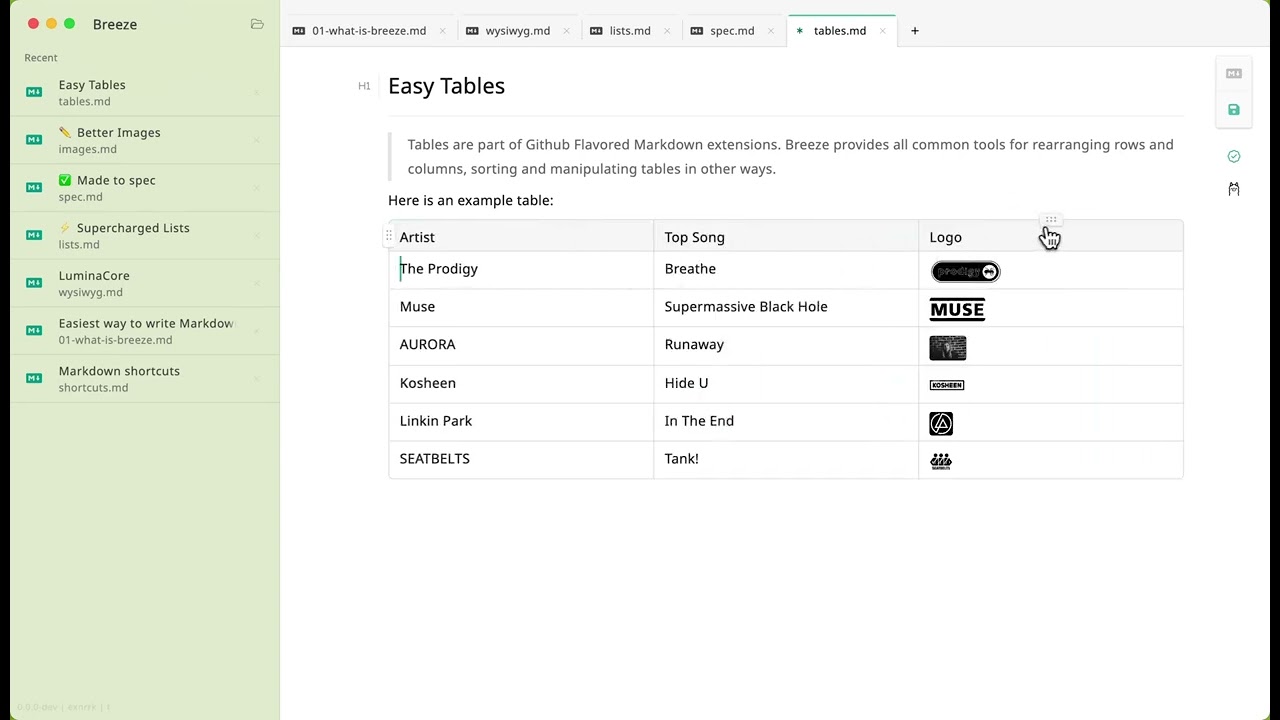This screenshot has width=1280, height=720.
Task: Click Markdown icon on spec.md tab
Action: click(697, 31)
